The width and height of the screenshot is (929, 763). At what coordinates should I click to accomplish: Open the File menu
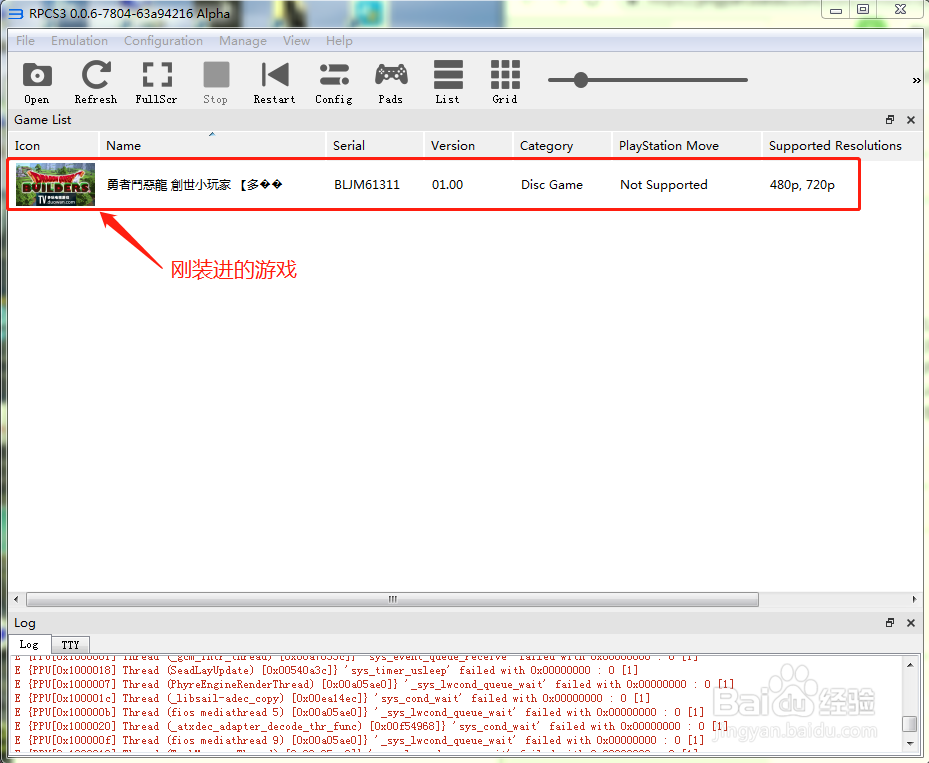tap(25, 41)
